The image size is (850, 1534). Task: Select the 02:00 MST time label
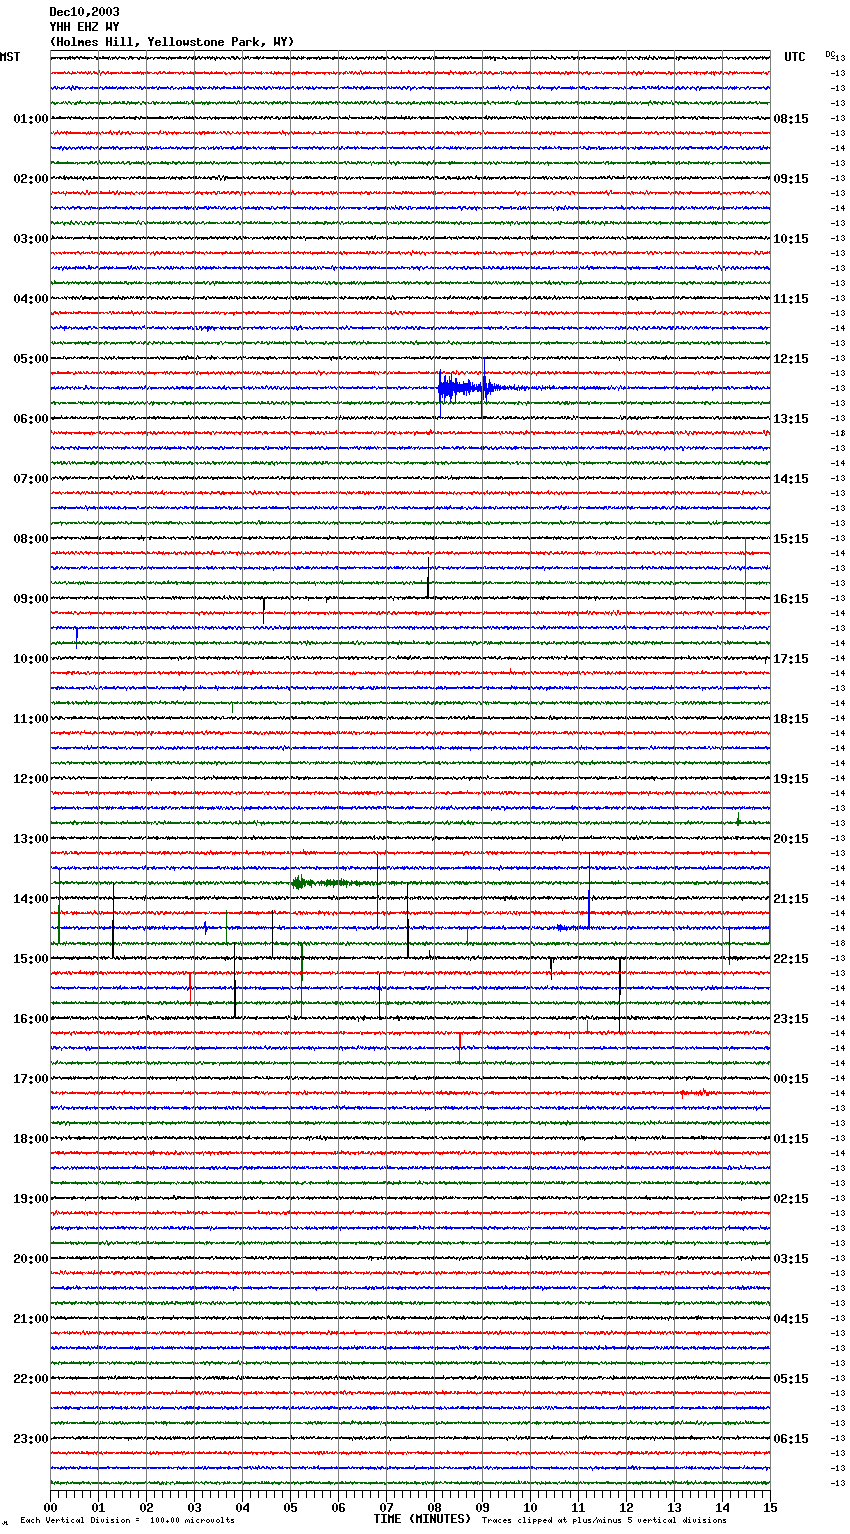31,179
